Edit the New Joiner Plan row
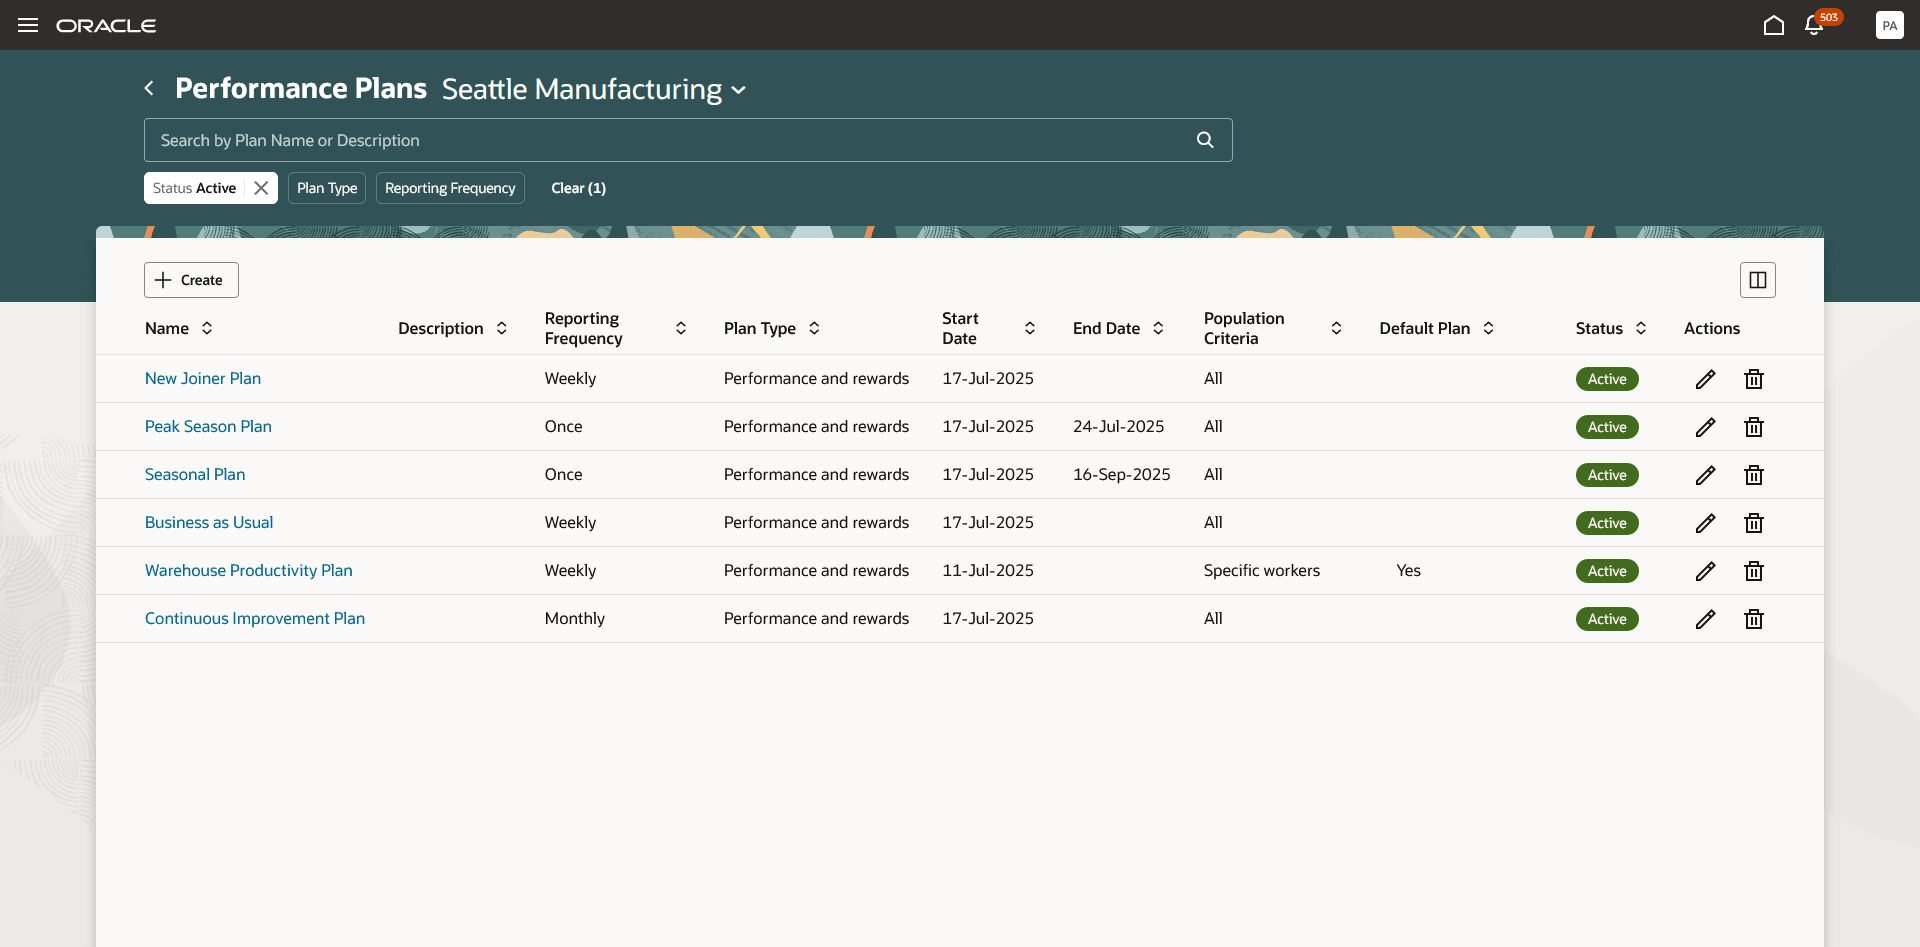The height and width of the screenshot is (947, 1920). [x=1705, y=379]
